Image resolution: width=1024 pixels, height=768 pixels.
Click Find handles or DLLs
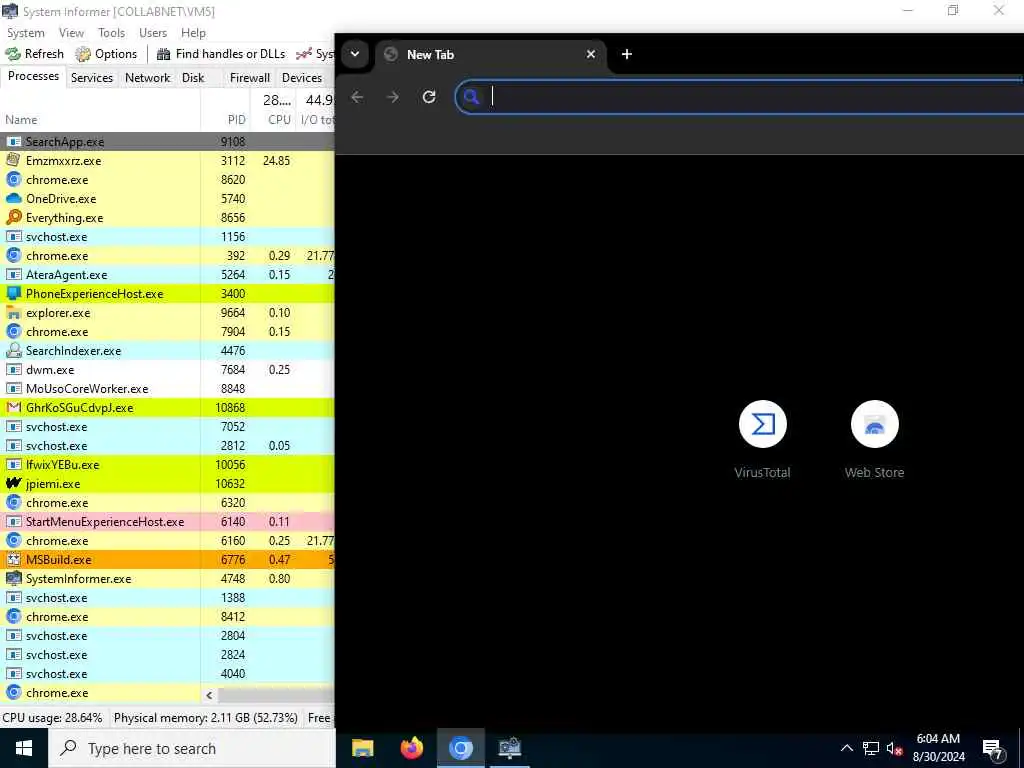point(221,54)
